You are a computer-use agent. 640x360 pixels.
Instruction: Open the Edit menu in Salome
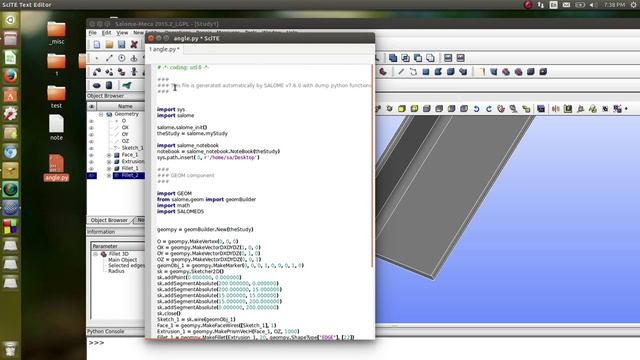tap(107, 33)
